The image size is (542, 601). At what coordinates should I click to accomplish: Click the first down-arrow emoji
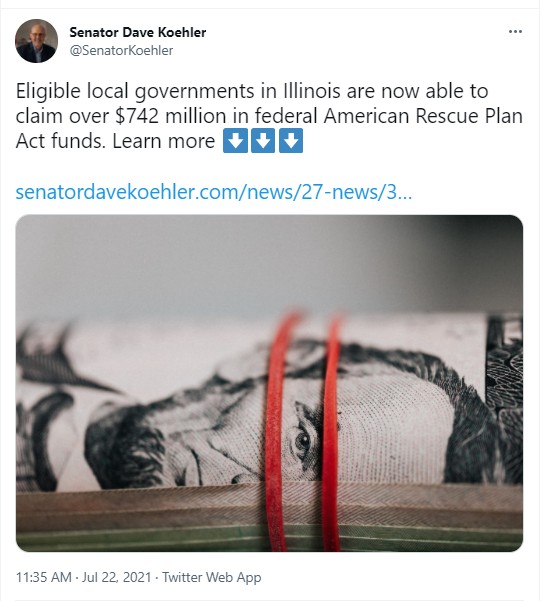[x=235, y=141]
